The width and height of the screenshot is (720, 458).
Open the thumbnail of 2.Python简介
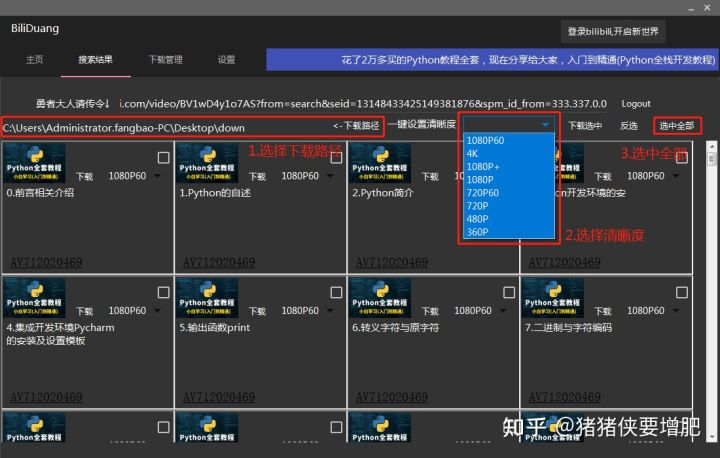point(380,163)
